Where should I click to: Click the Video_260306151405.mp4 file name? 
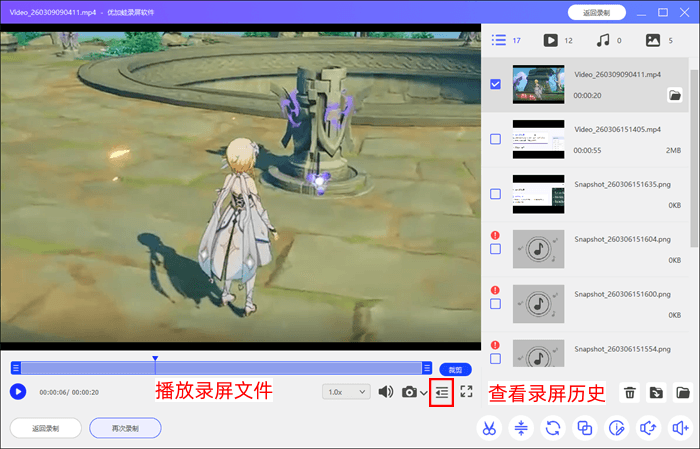point(617,129)
